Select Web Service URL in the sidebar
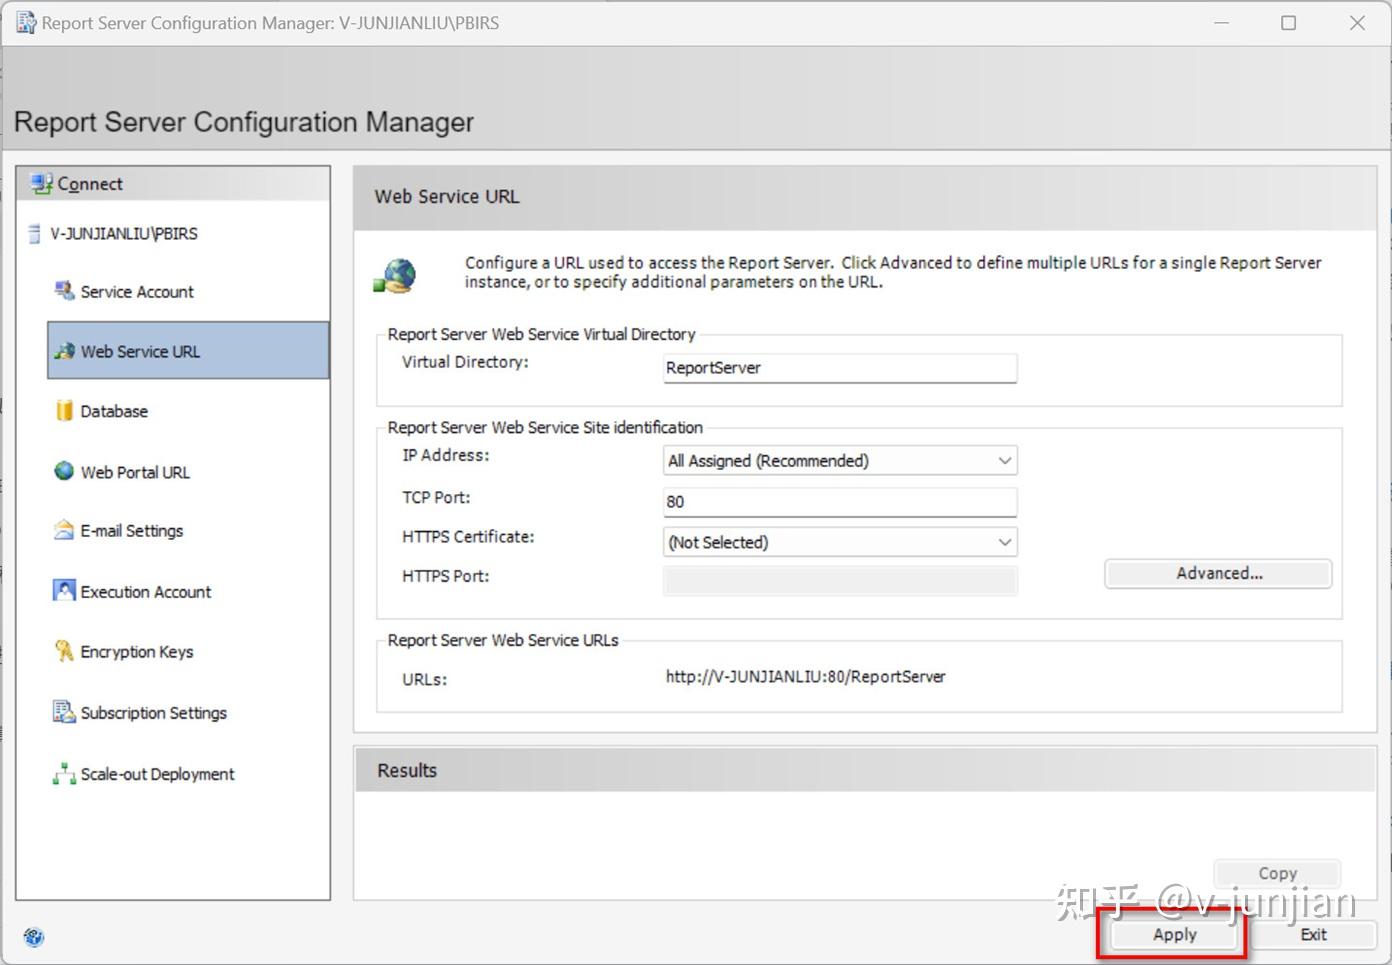 click(188, 351)
